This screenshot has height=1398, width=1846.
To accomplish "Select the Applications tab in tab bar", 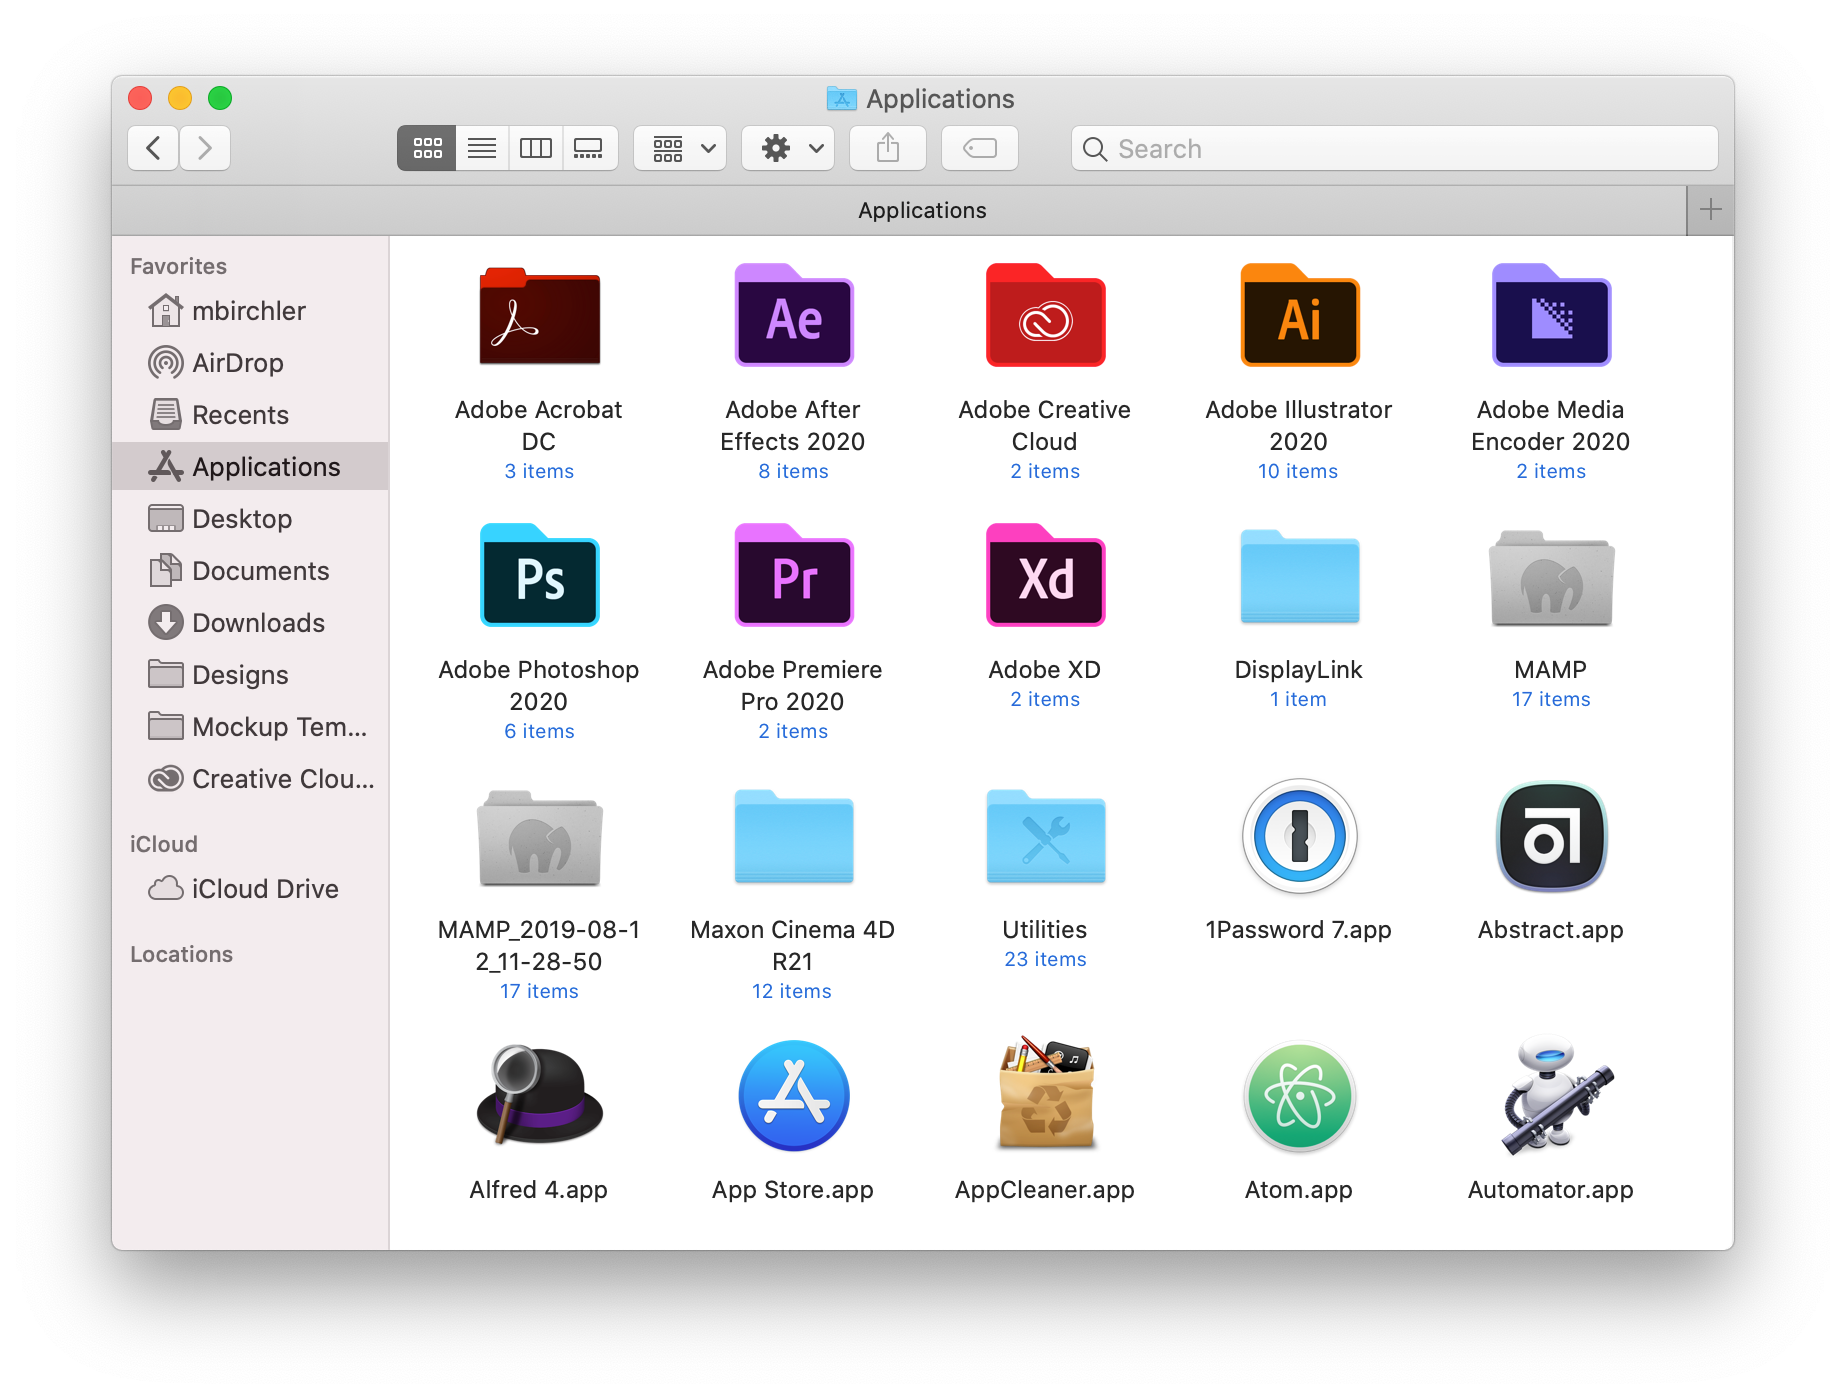I will click(899, 211).
